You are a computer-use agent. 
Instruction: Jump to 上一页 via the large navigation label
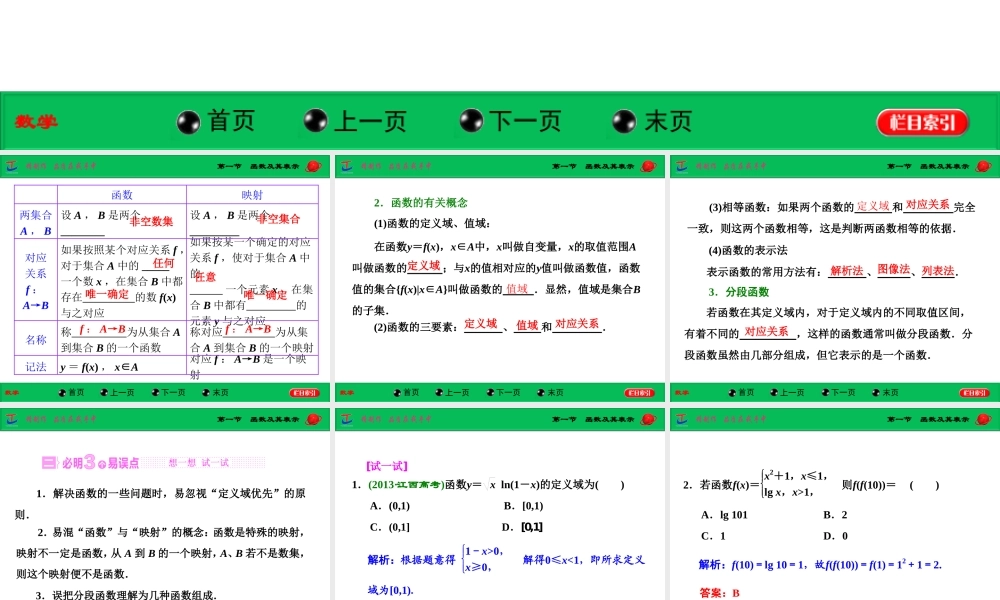[x=371, y=121]
